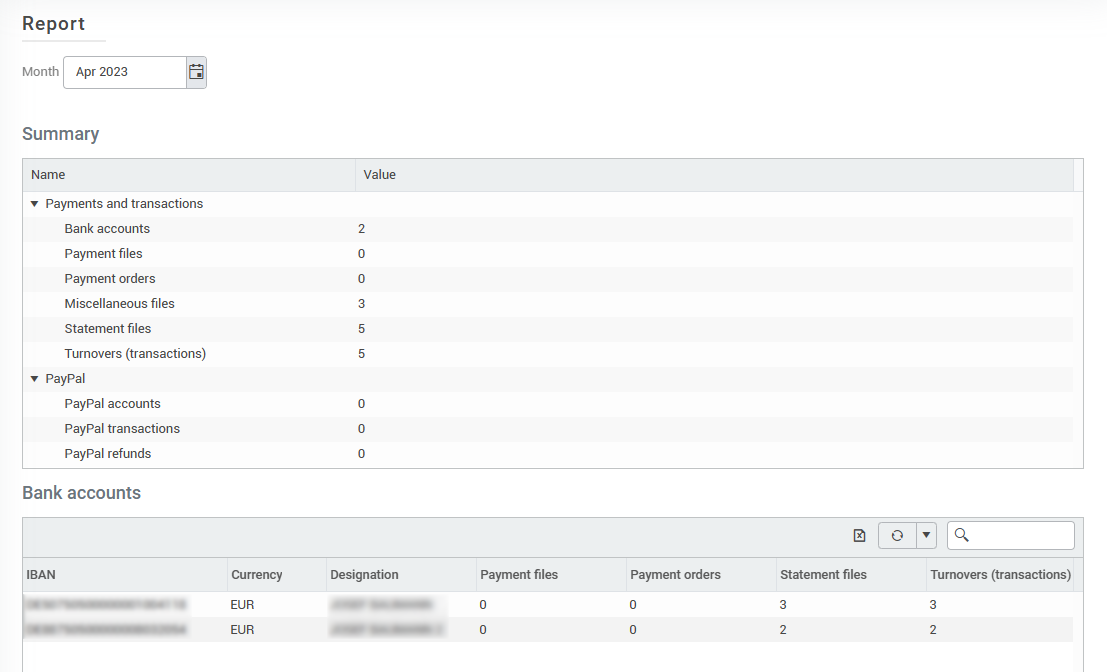Viewport: 1107px width, 672px height.
Task: Collapse the Payments and transactions group
Action: point(35,204)
